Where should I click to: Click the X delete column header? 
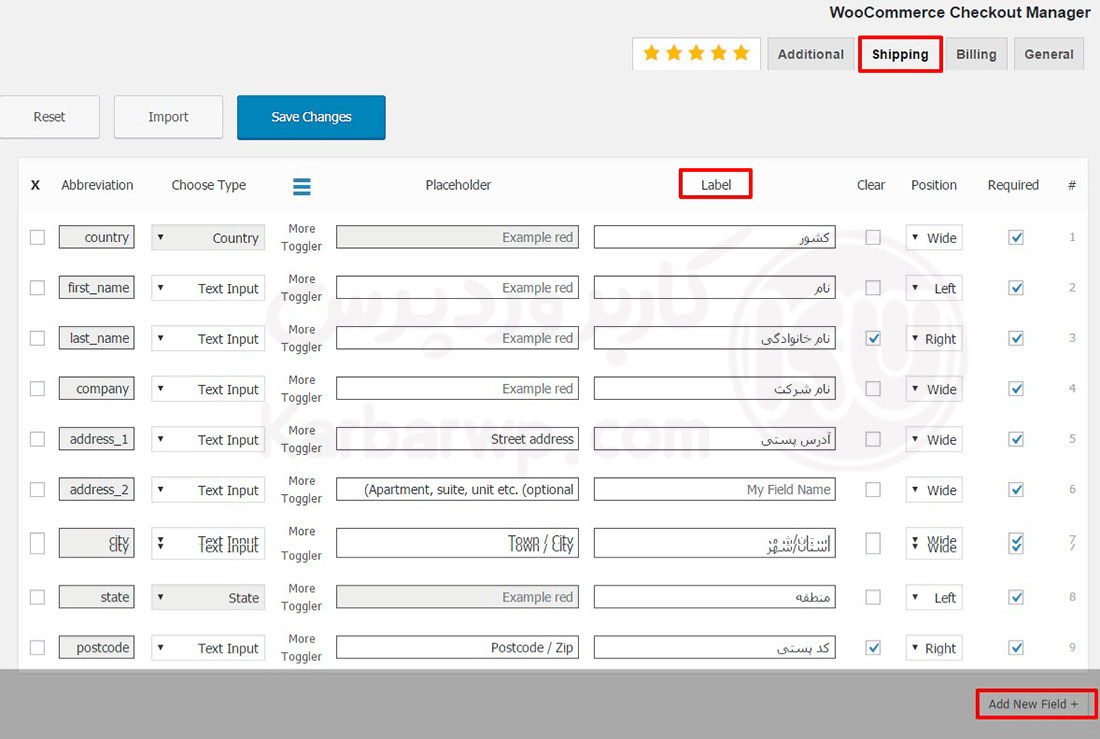point(35,185)
